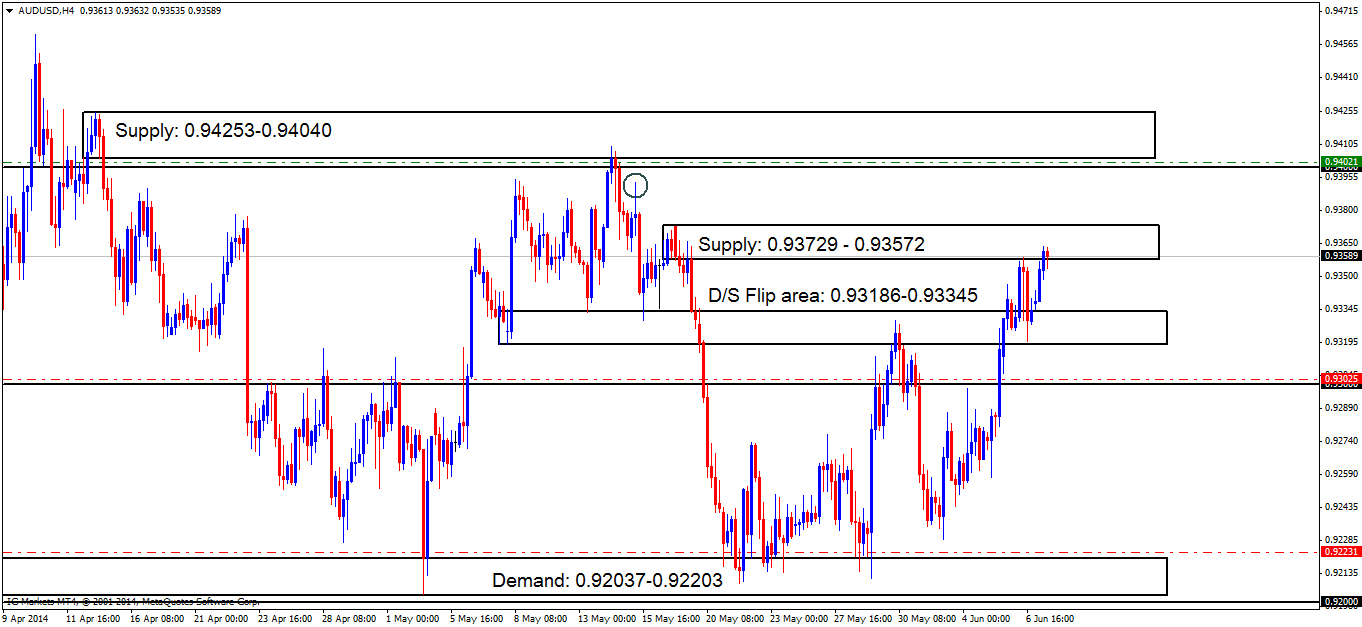Click the 0.93650 value on price scale
Screen dimensions: 1362x627
[1341, 243]
